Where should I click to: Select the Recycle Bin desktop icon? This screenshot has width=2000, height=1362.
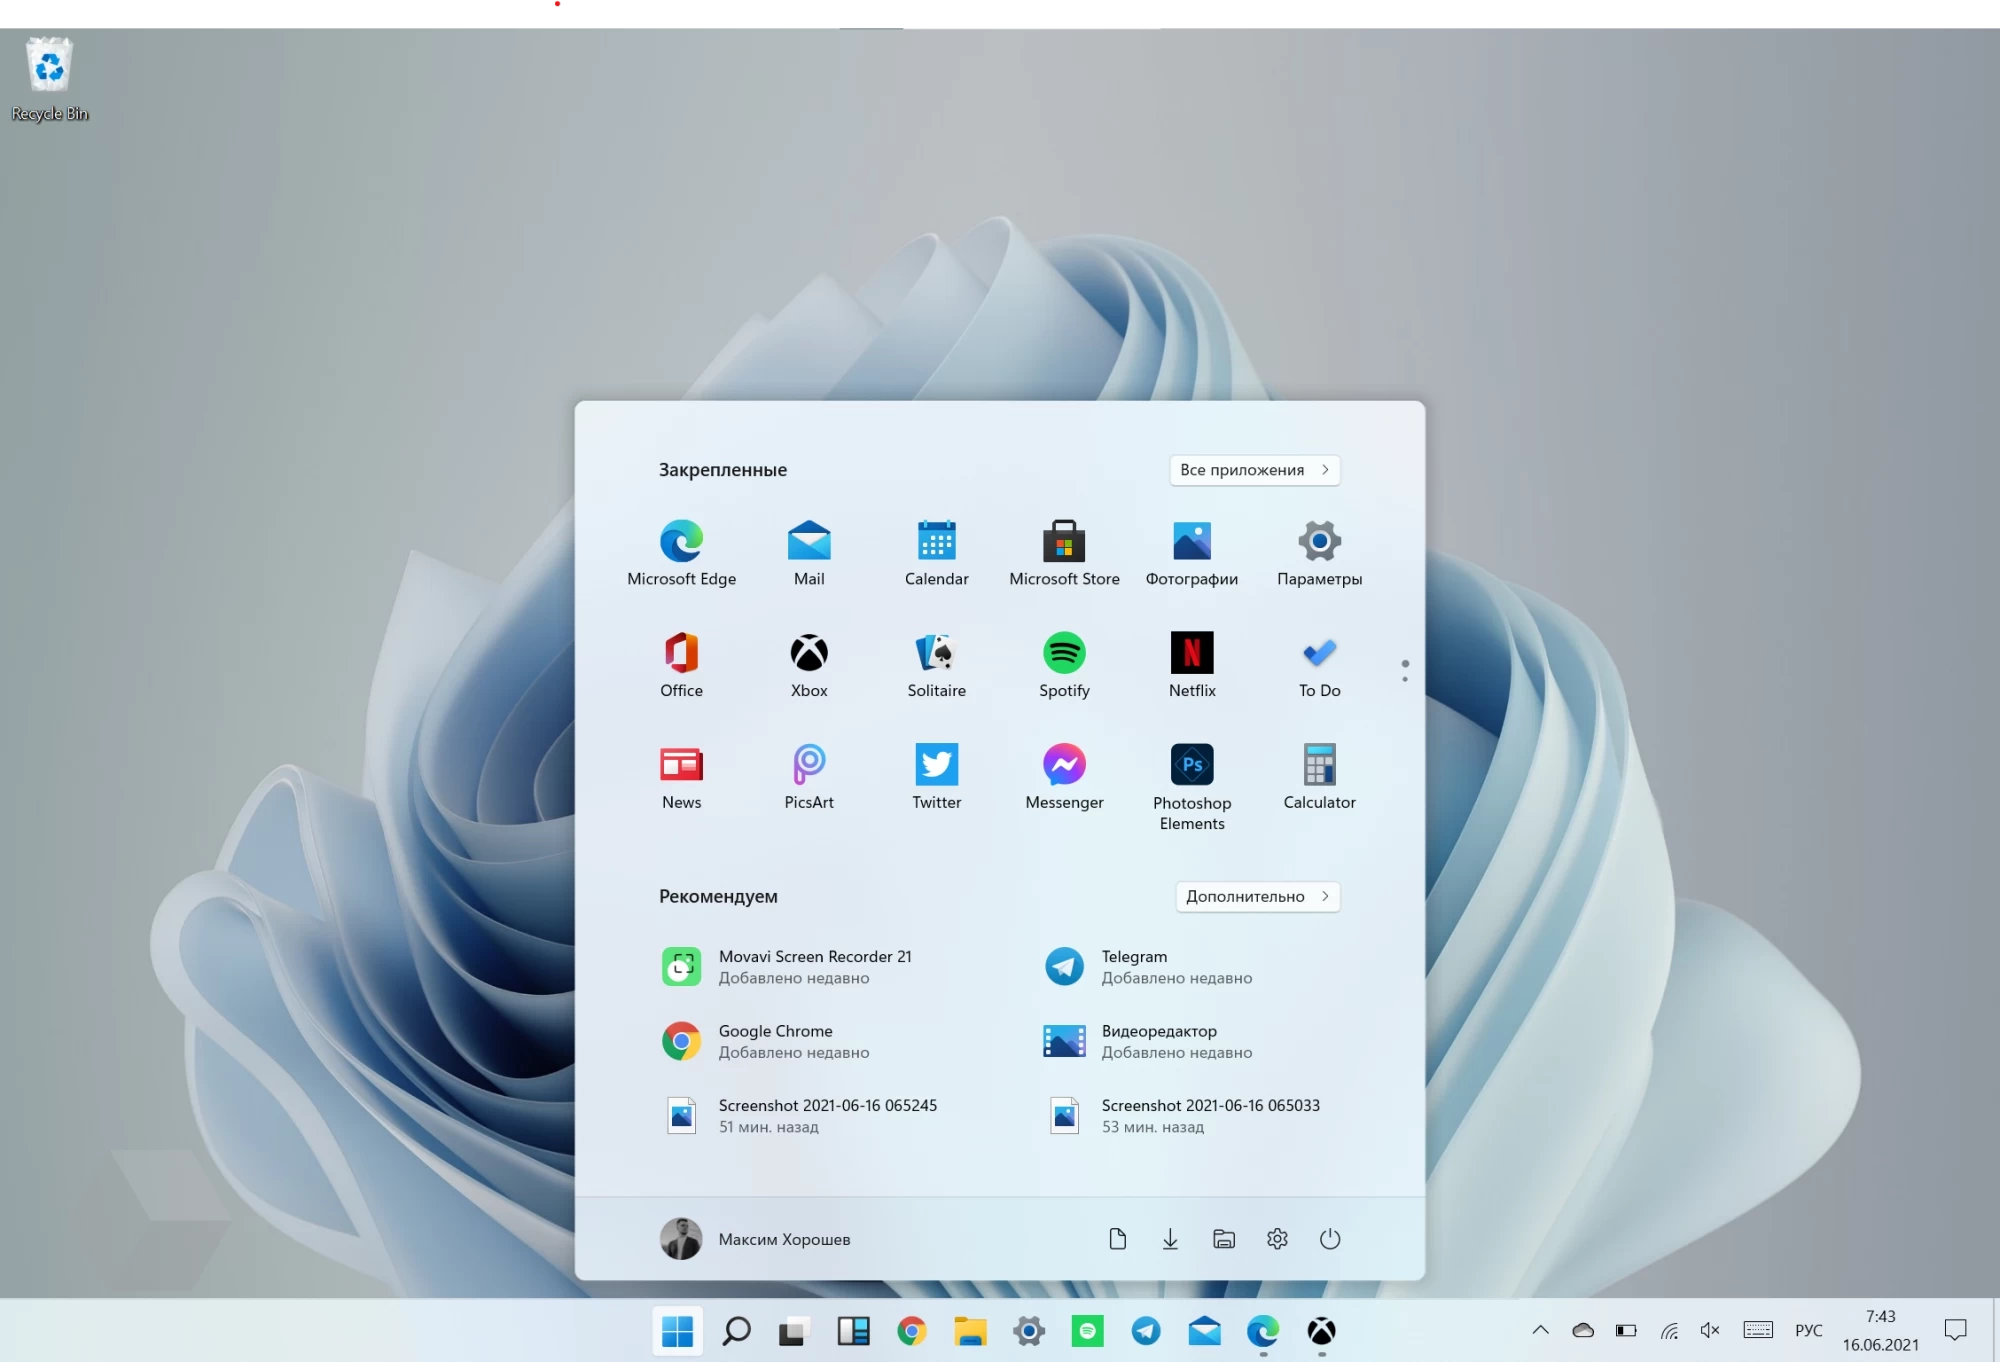[49, 80]
